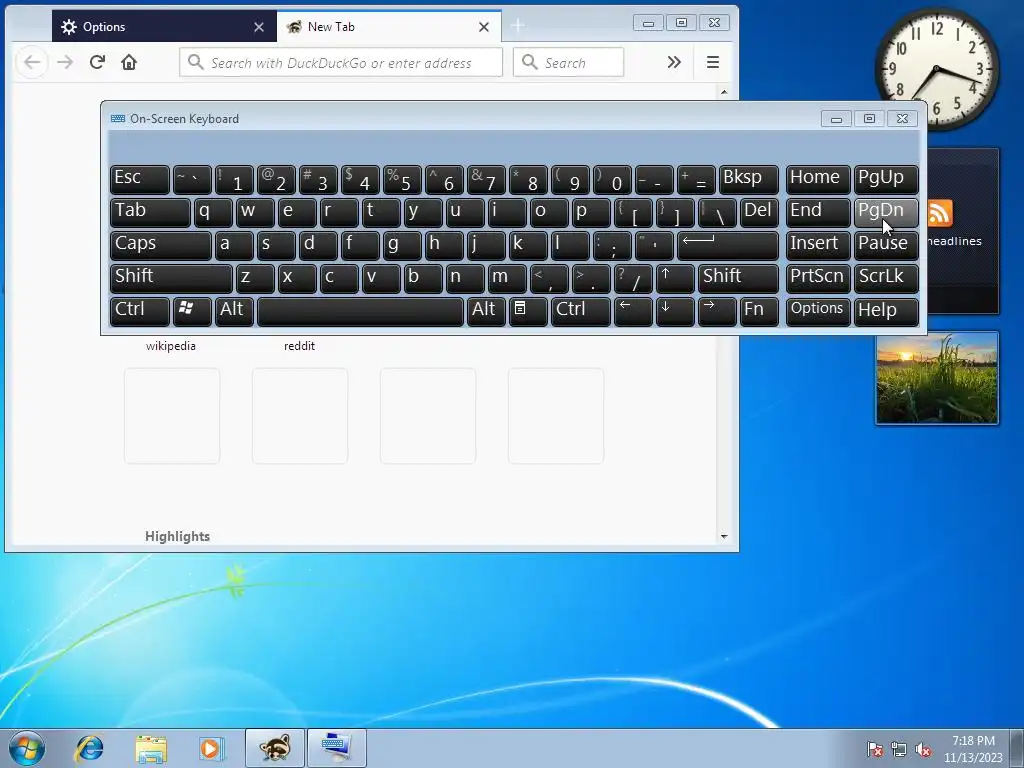
Task: Click the muted volume tray icon
Action: (x=923, y=749)
